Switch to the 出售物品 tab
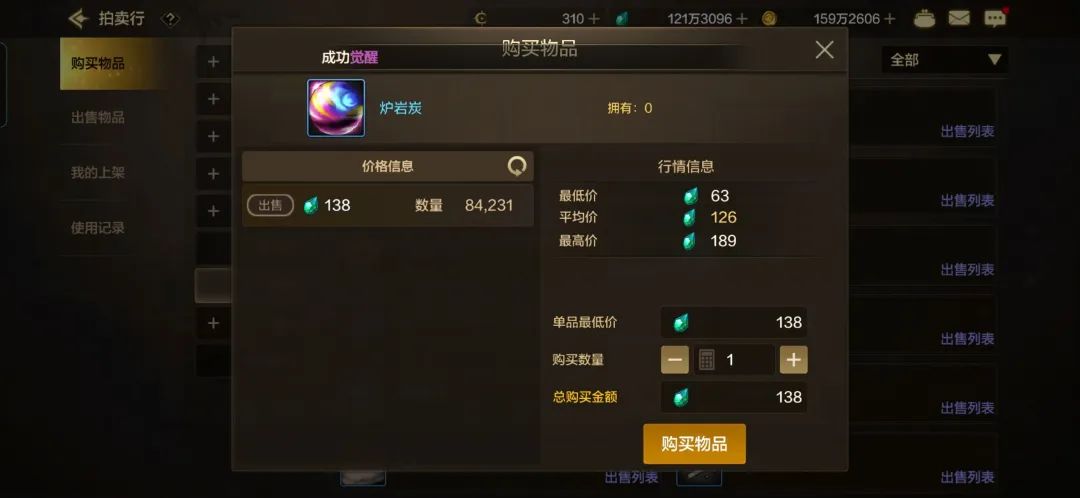The width and height of the screenshot is (1080, 498). coord(98,118)
